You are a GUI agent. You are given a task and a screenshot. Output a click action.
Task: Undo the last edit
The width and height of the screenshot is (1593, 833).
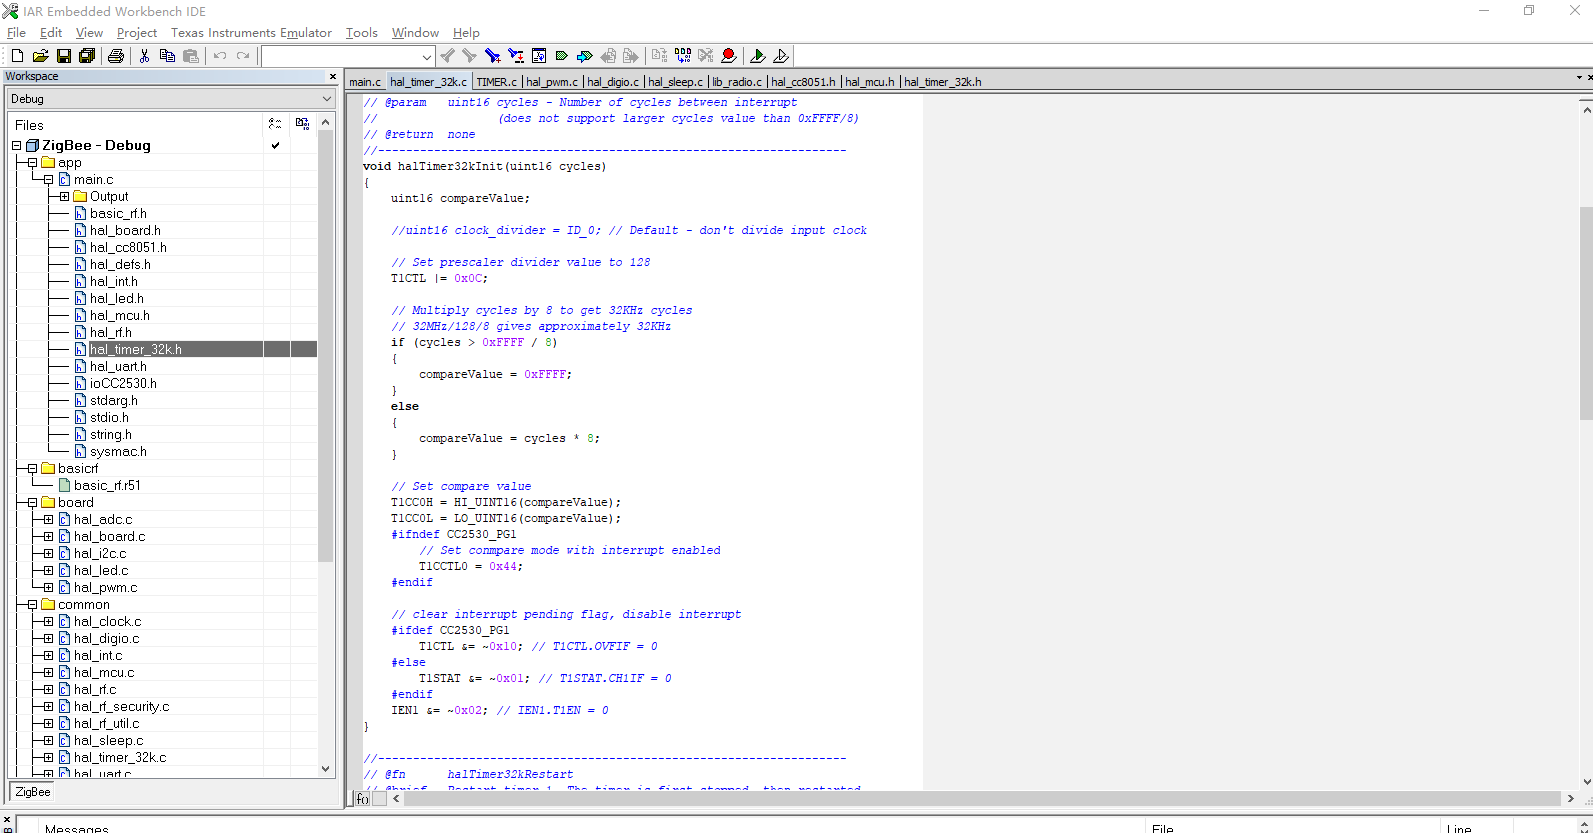coord(220,56)
